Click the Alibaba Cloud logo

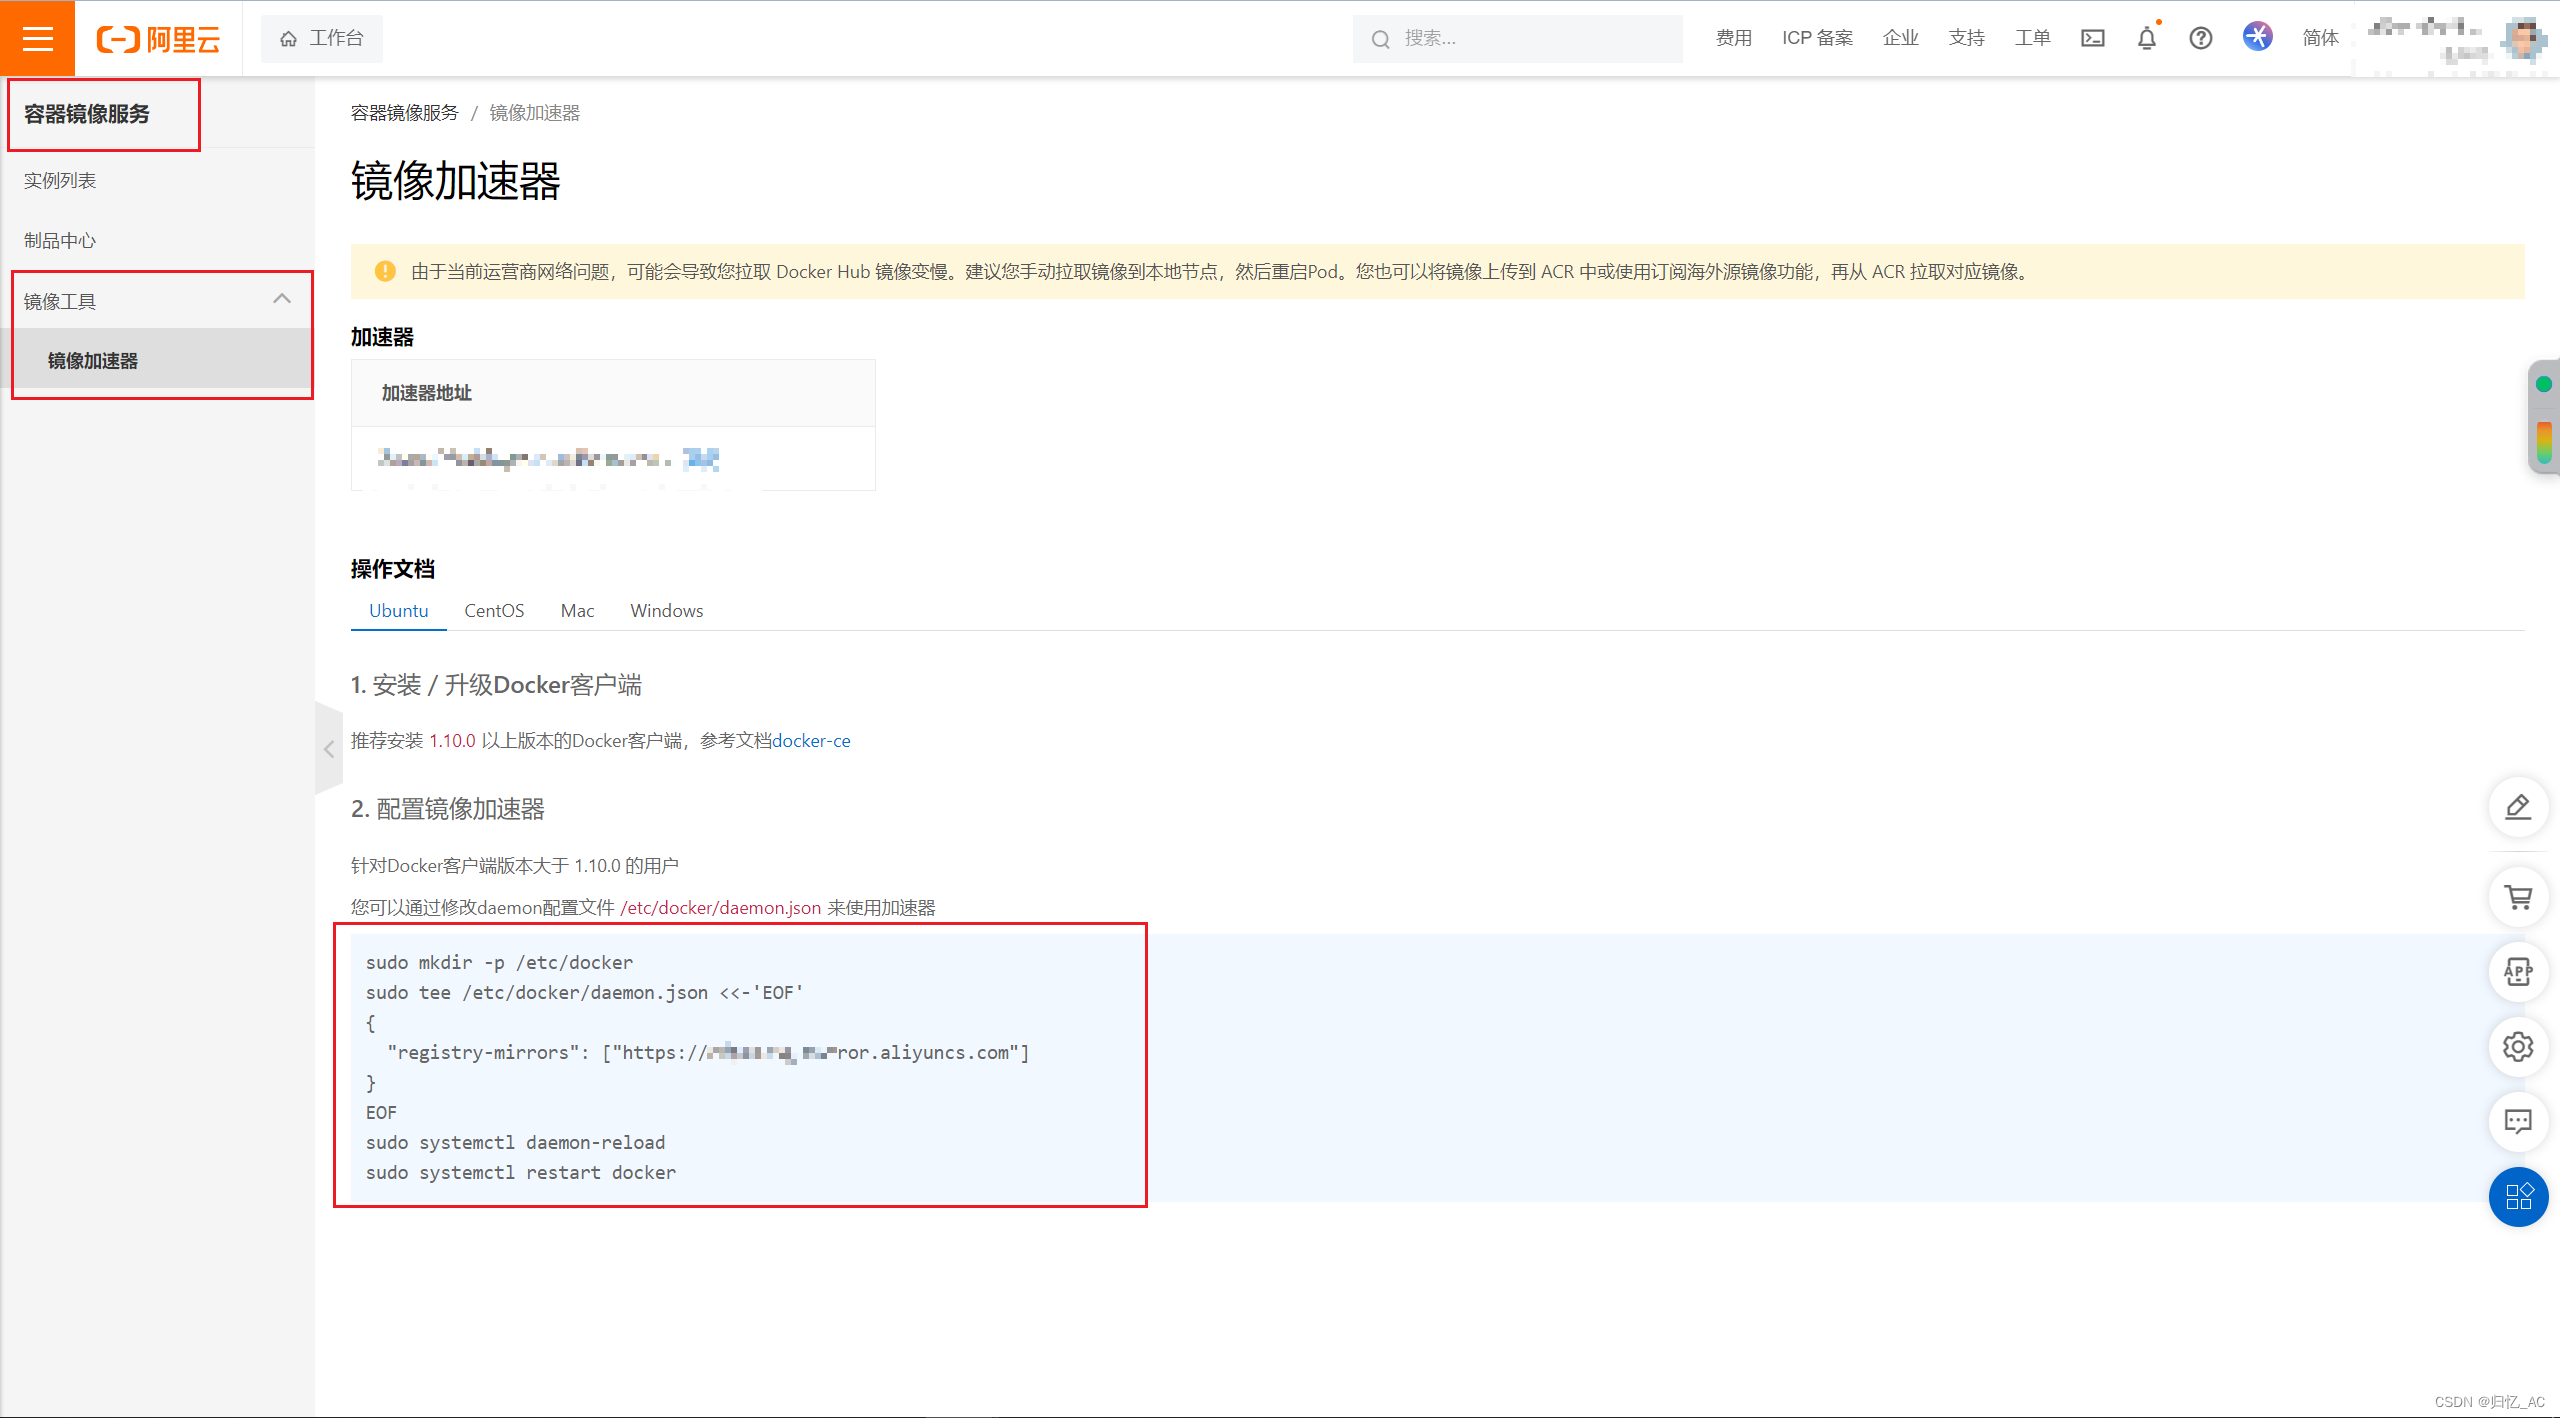[157, 38]
